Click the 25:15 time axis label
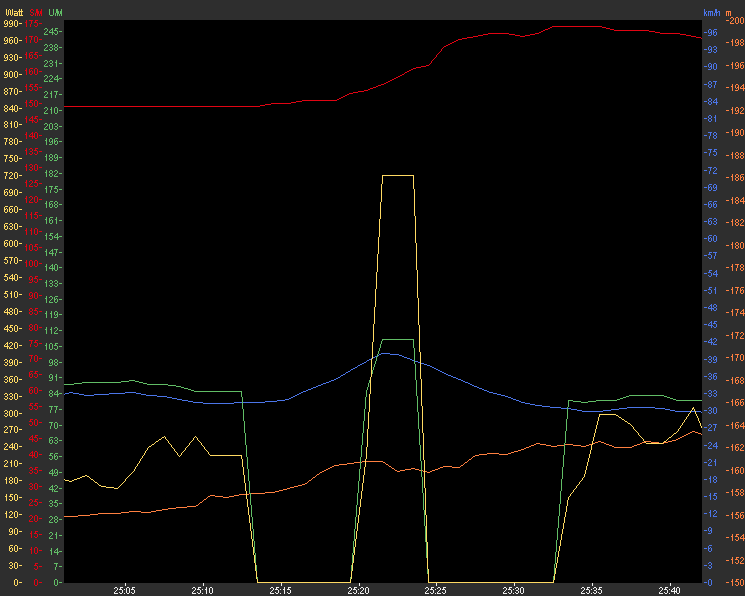The width and height of the screenshot is (745, 596). (281, 590)
